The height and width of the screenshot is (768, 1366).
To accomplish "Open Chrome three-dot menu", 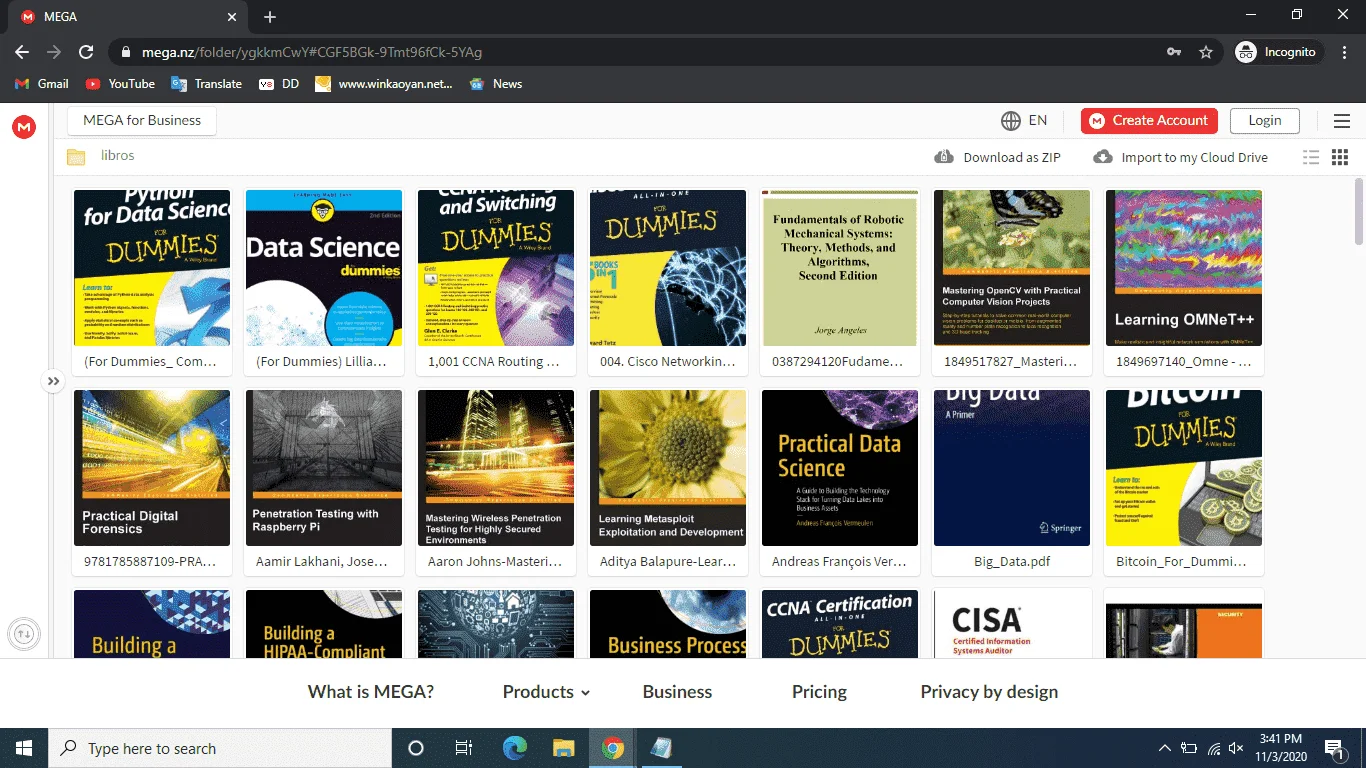I will [1345, 52].
